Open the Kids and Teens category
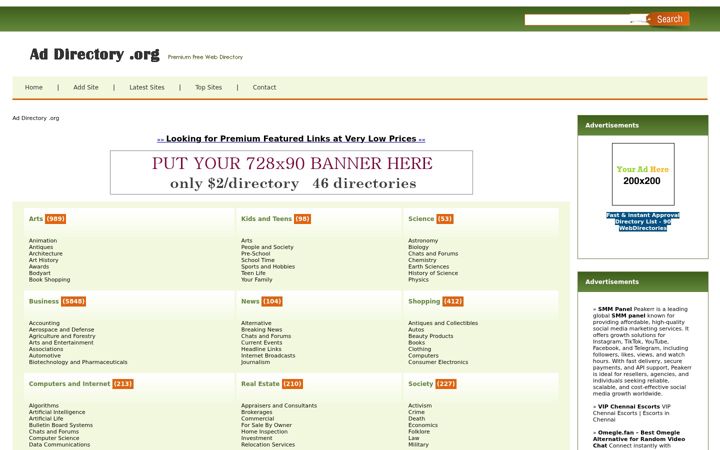 point(266,219)
